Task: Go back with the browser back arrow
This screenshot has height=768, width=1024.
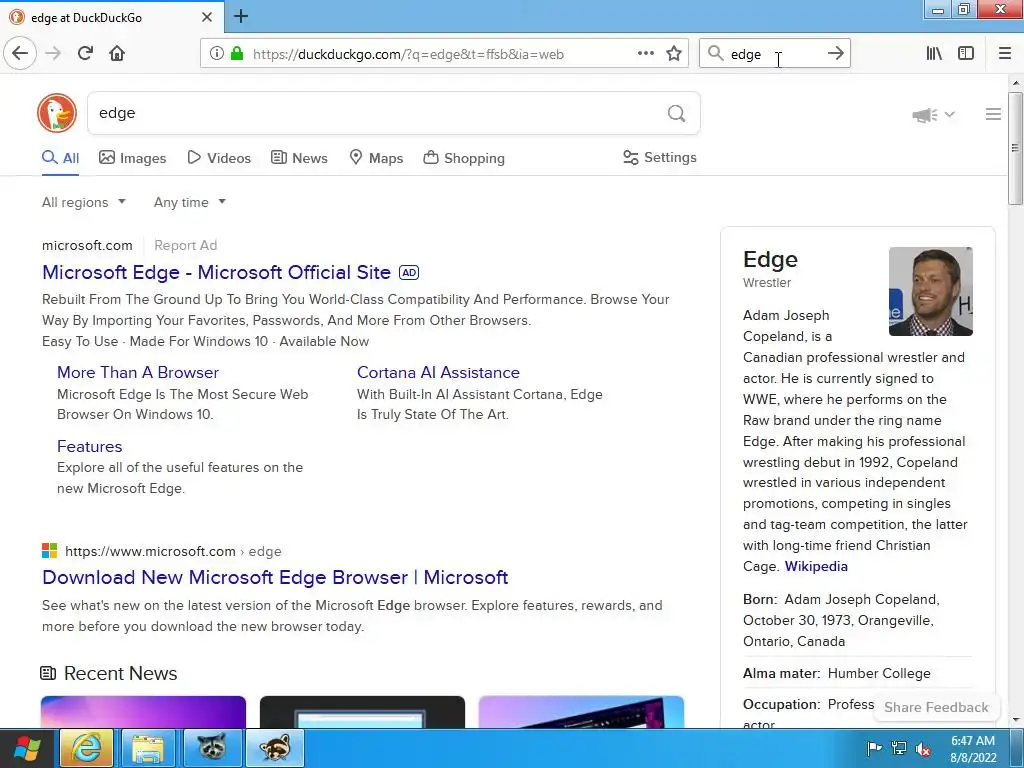Action: point(20,53)
